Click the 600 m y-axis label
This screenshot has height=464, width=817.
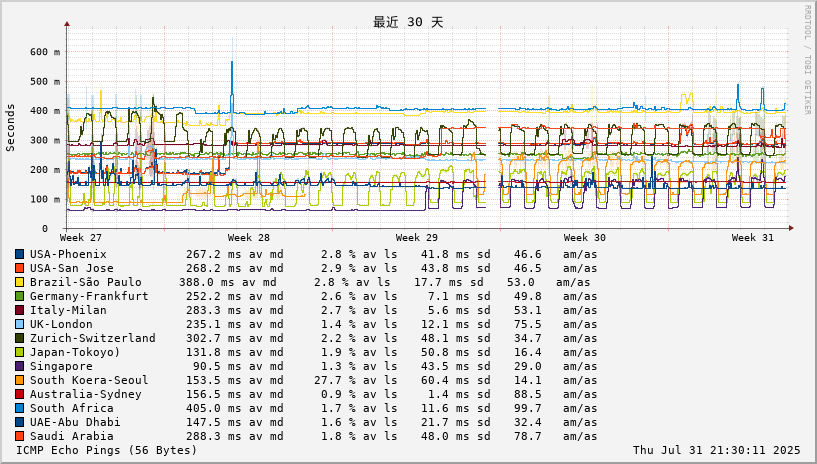(45, 52)
